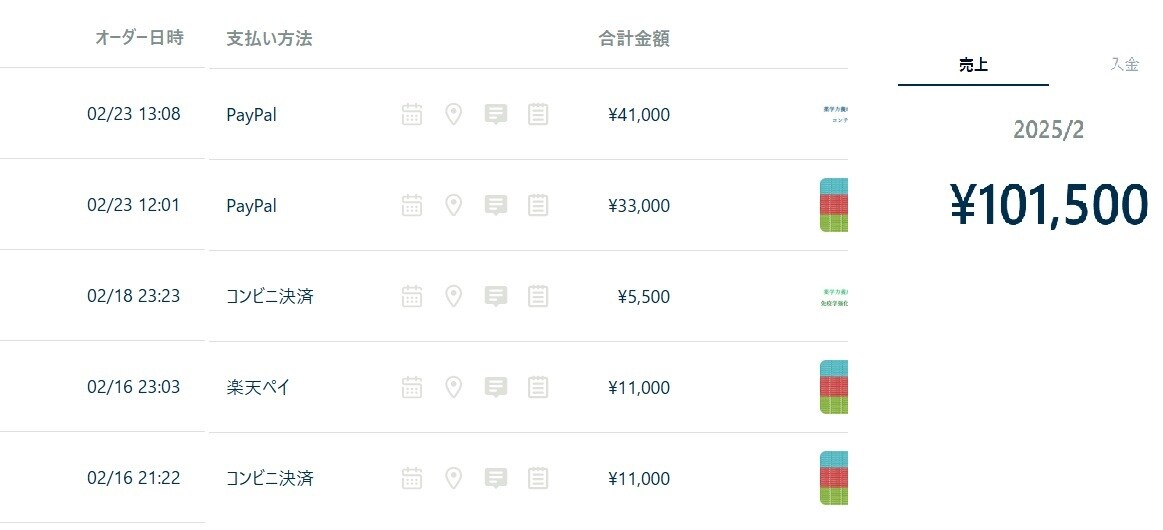
Task: Click location pin in 02/16 23:03 row
Action: (453, 387)
